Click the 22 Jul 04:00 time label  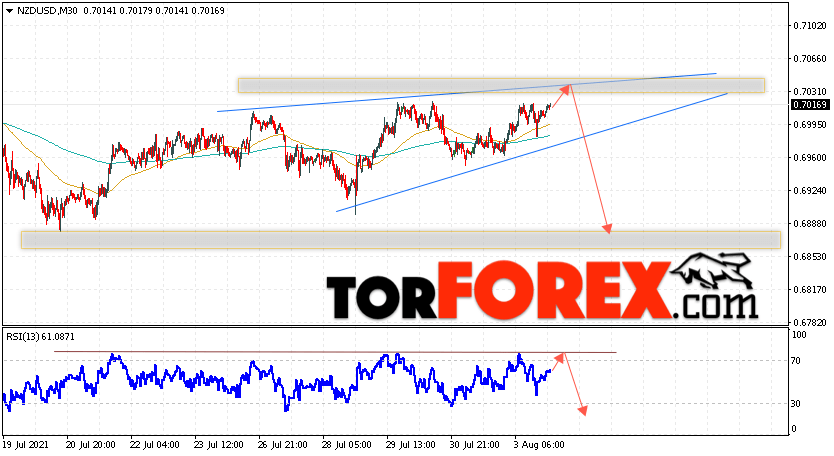click(x=155, y=444)
